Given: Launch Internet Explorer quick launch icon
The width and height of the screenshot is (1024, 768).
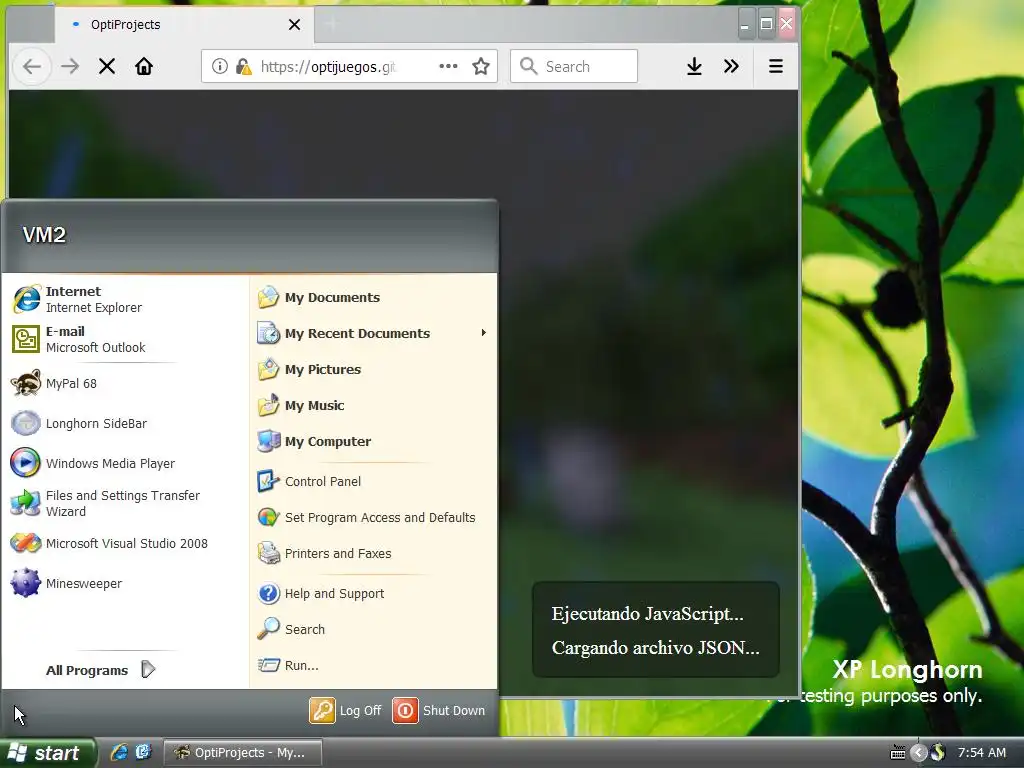Looking at the screenshot, I should (x=118, y=752).
